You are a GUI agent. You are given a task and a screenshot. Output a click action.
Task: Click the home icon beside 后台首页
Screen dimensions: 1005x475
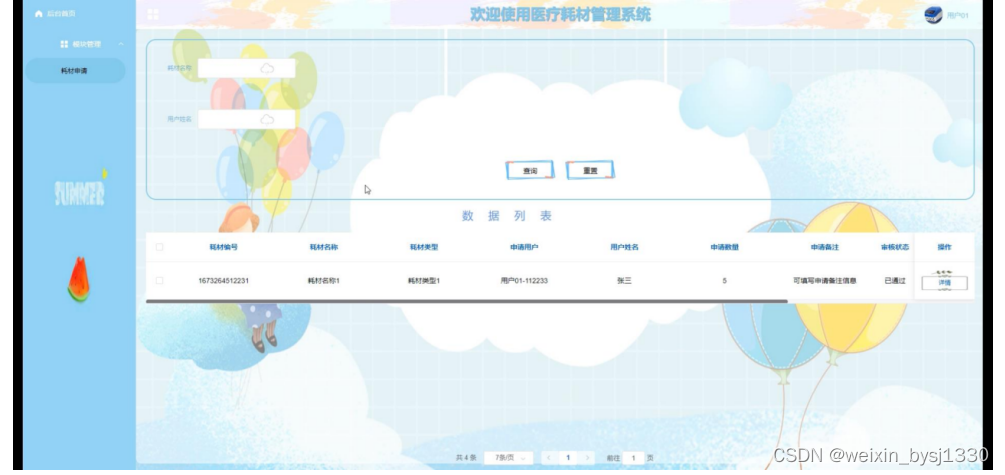tap(38, 14)
